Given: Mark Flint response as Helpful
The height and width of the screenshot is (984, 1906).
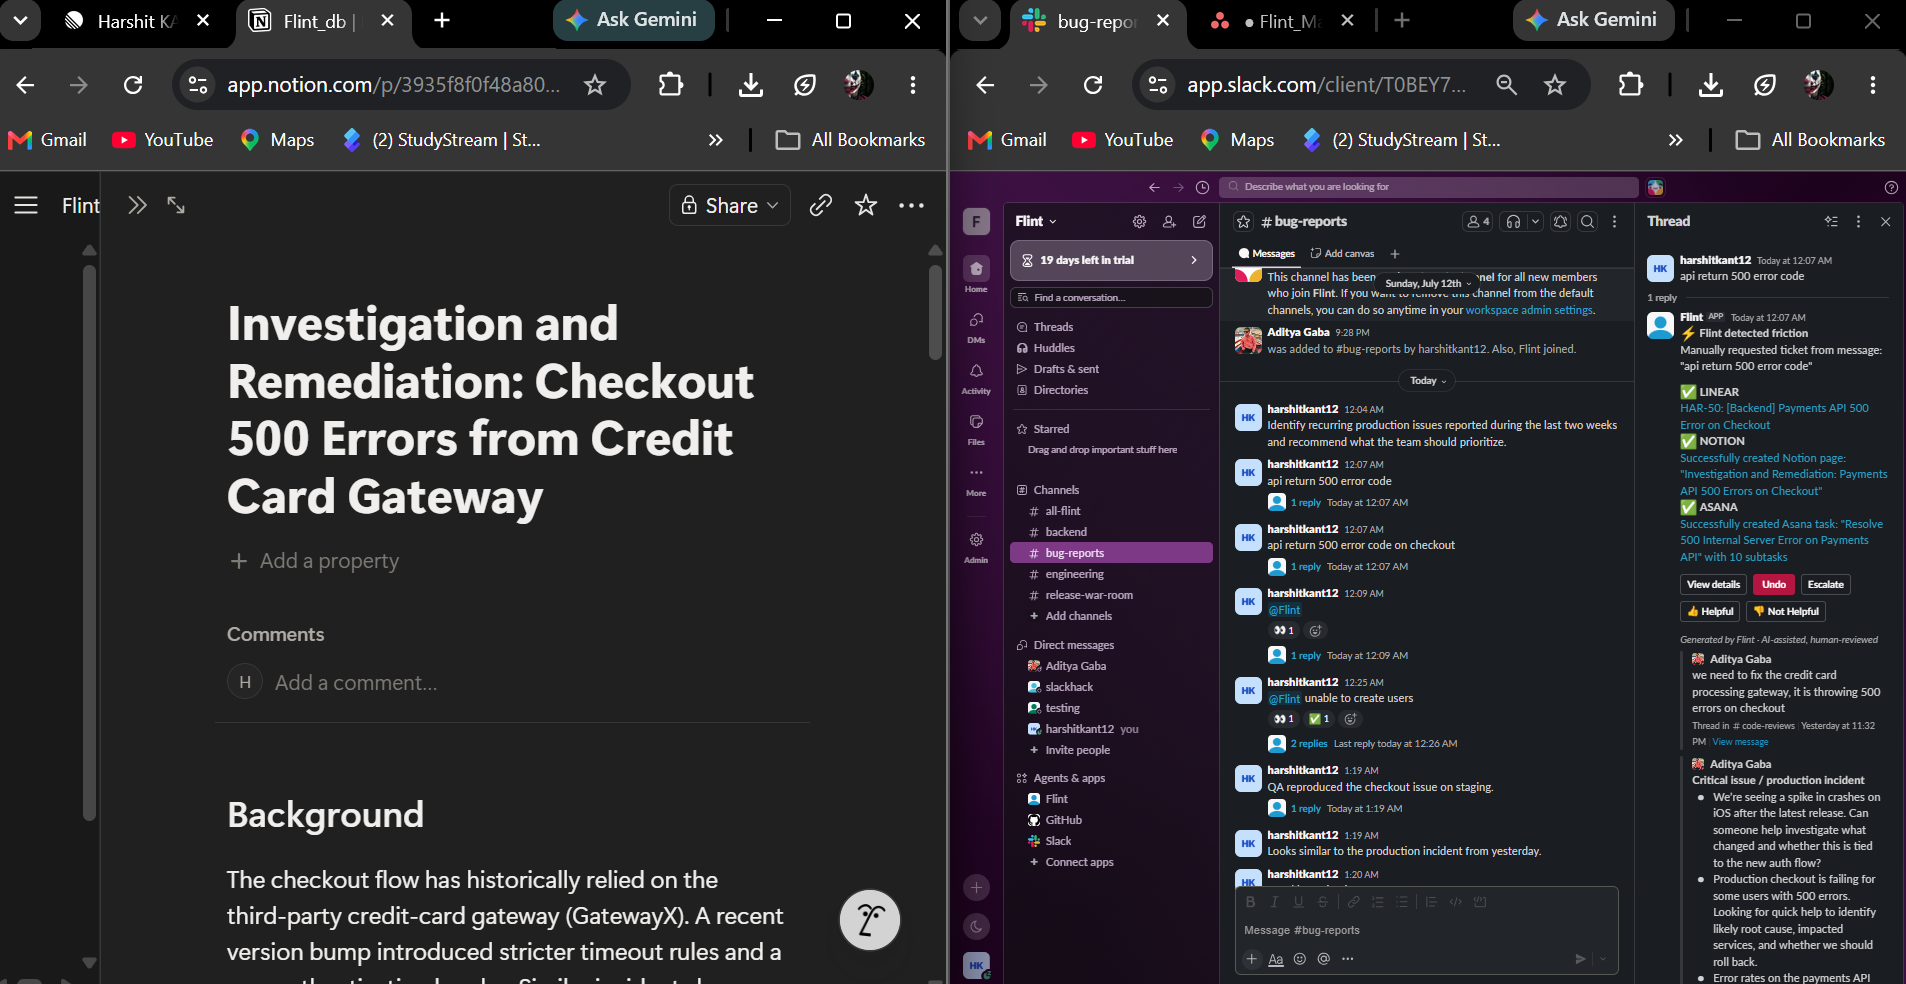Looking at the screenshot, I should pyautogui.click(x=1710, y=612).
